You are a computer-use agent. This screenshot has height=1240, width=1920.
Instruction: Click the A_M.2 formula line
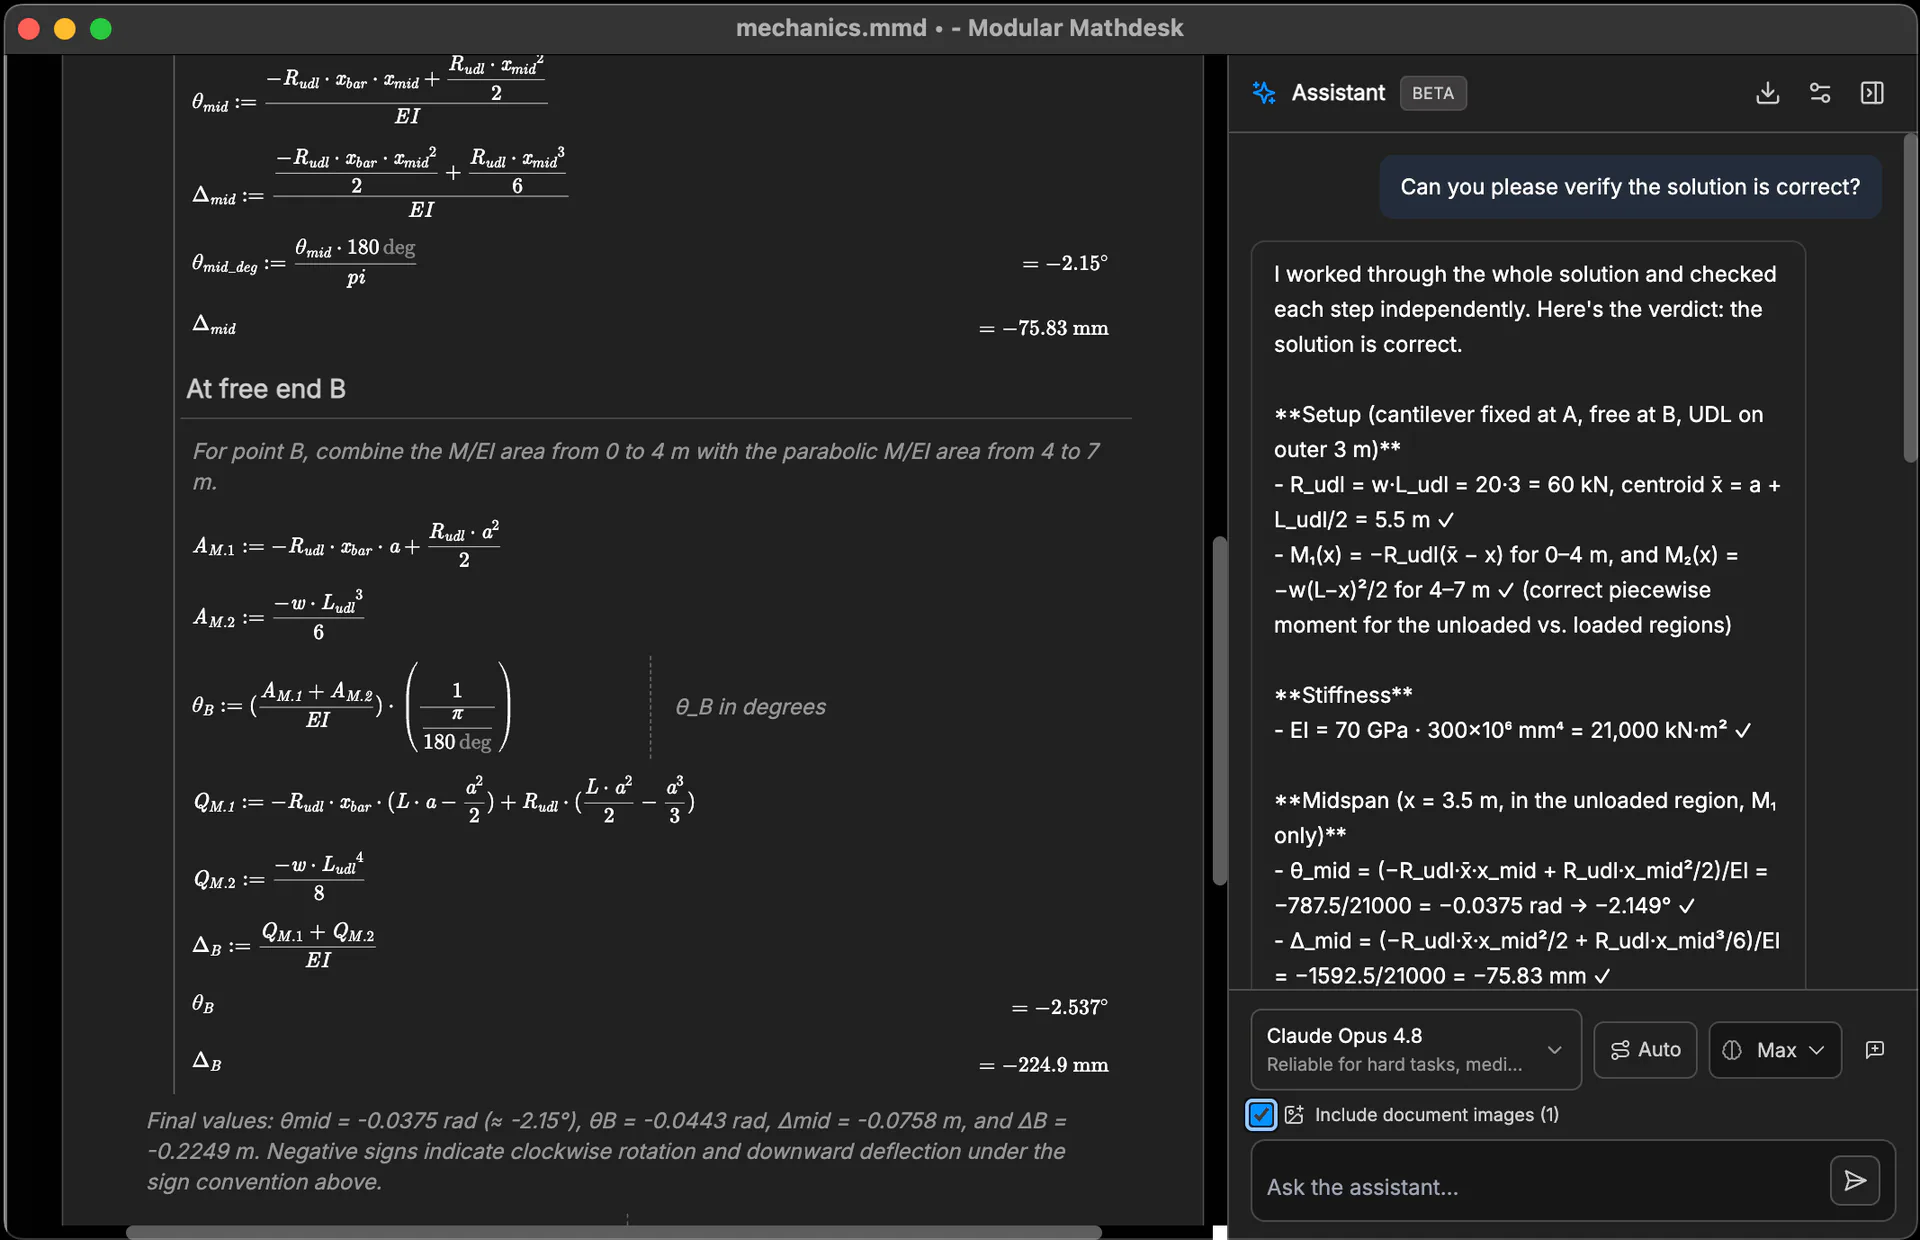pyautogui.click(x=279, y=615)
